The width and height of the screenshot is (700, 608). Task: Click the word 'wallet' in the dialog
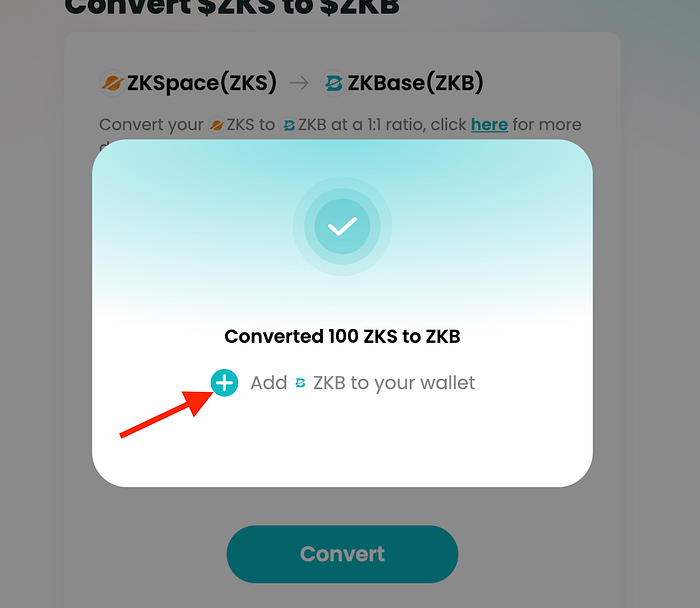click(448, 383)
